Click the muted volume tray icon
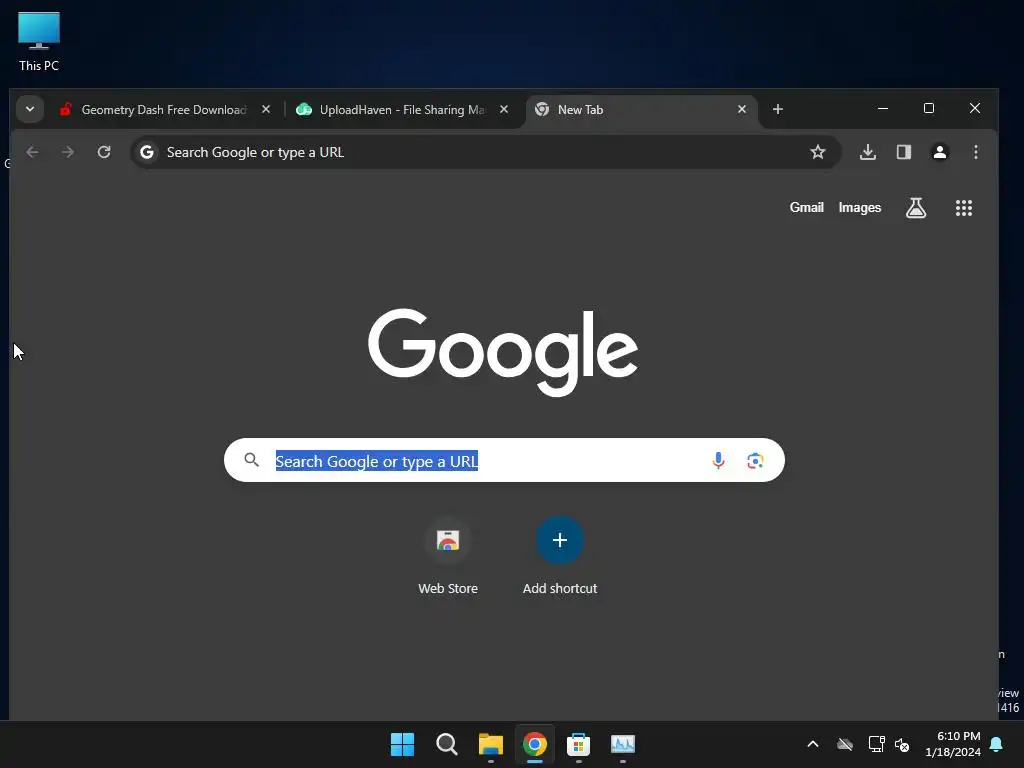1024x768 pixels. [902, 744]
